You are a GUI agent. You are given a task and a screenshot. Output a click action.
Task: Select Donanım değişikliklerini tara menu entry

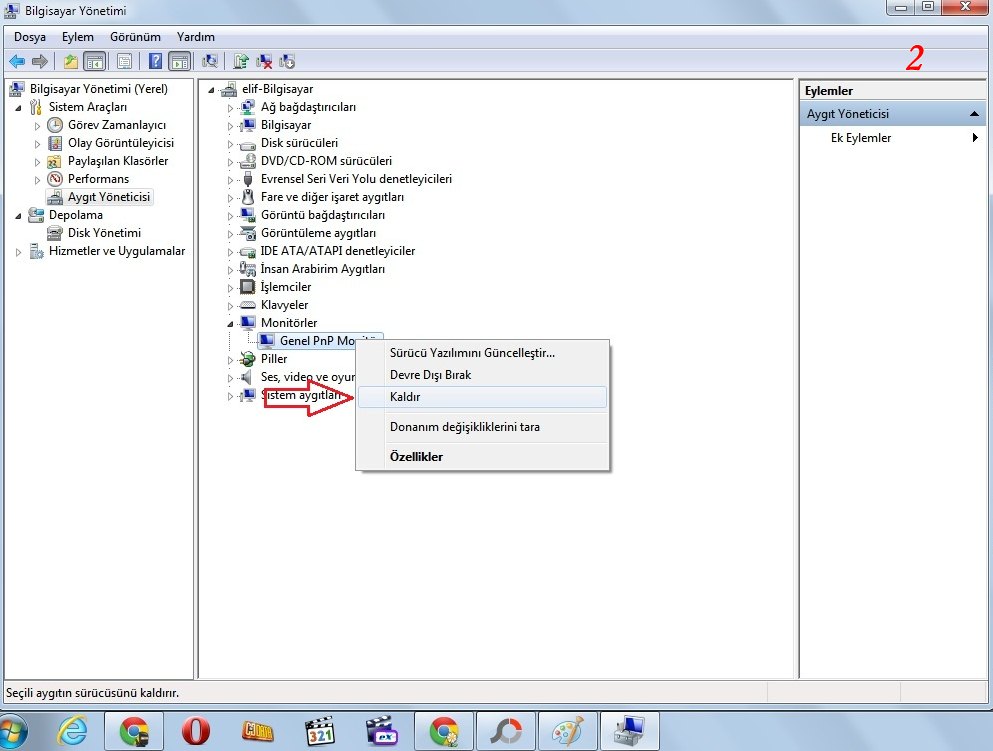(x=482, y=427)
